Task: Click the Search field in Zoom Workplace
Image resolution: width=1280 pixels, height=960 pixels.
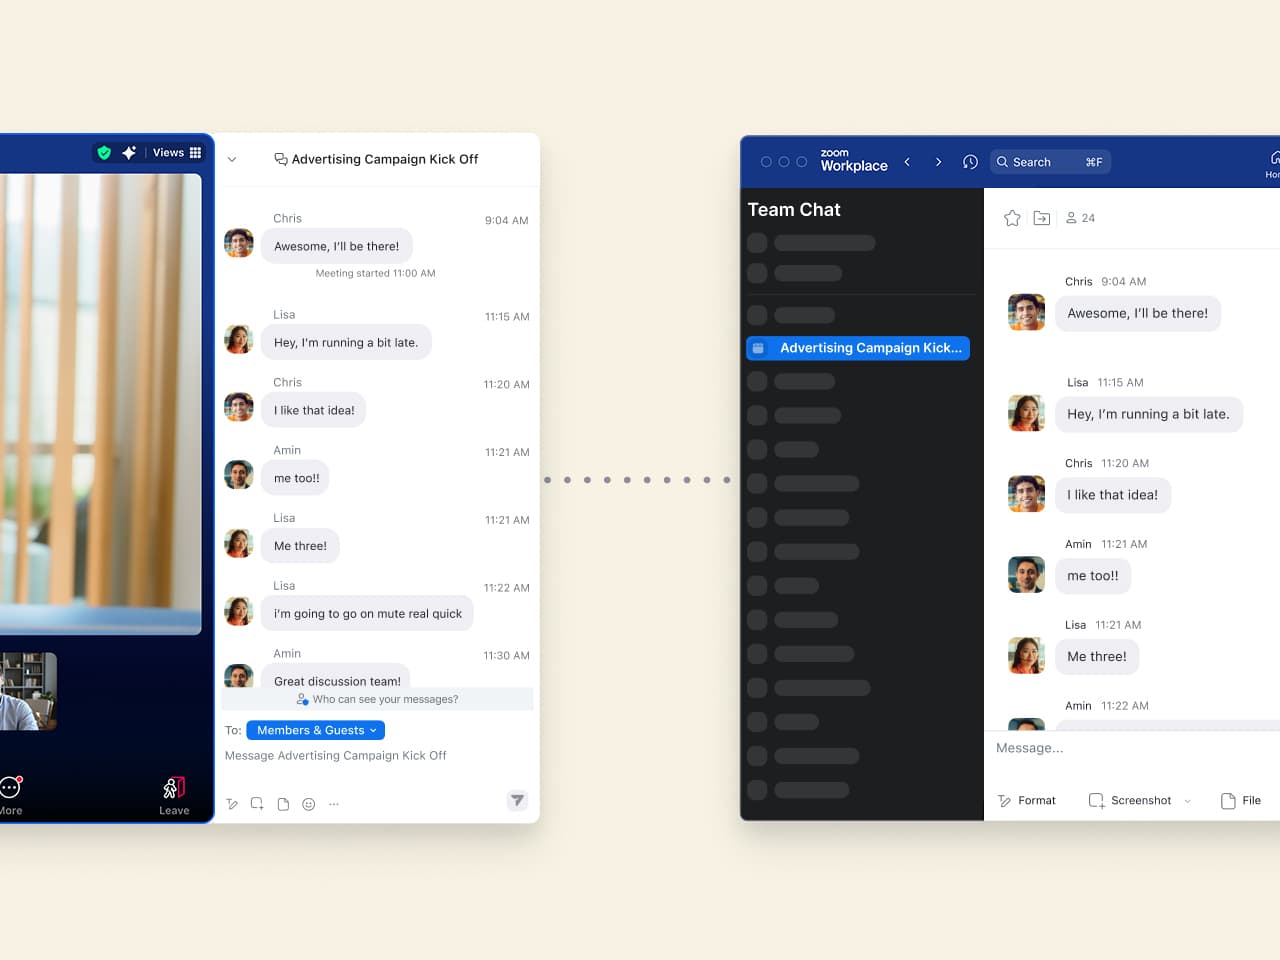Action: coord(1050,162)
